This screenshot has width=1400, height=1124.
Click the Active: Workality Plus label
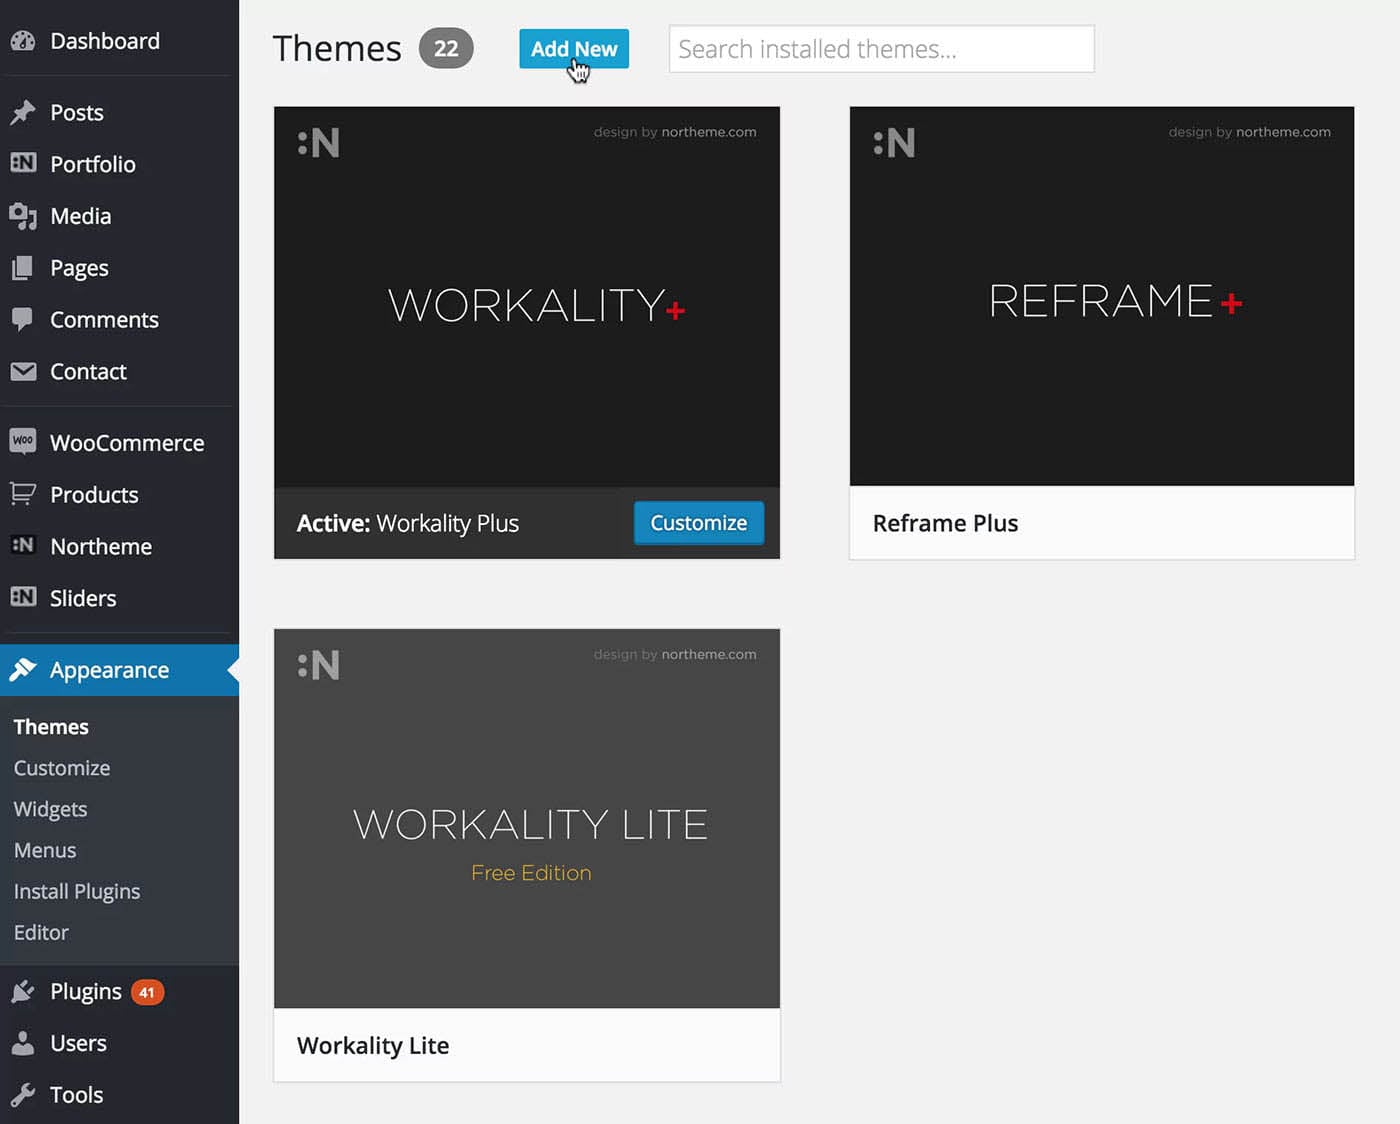(408, 524)
